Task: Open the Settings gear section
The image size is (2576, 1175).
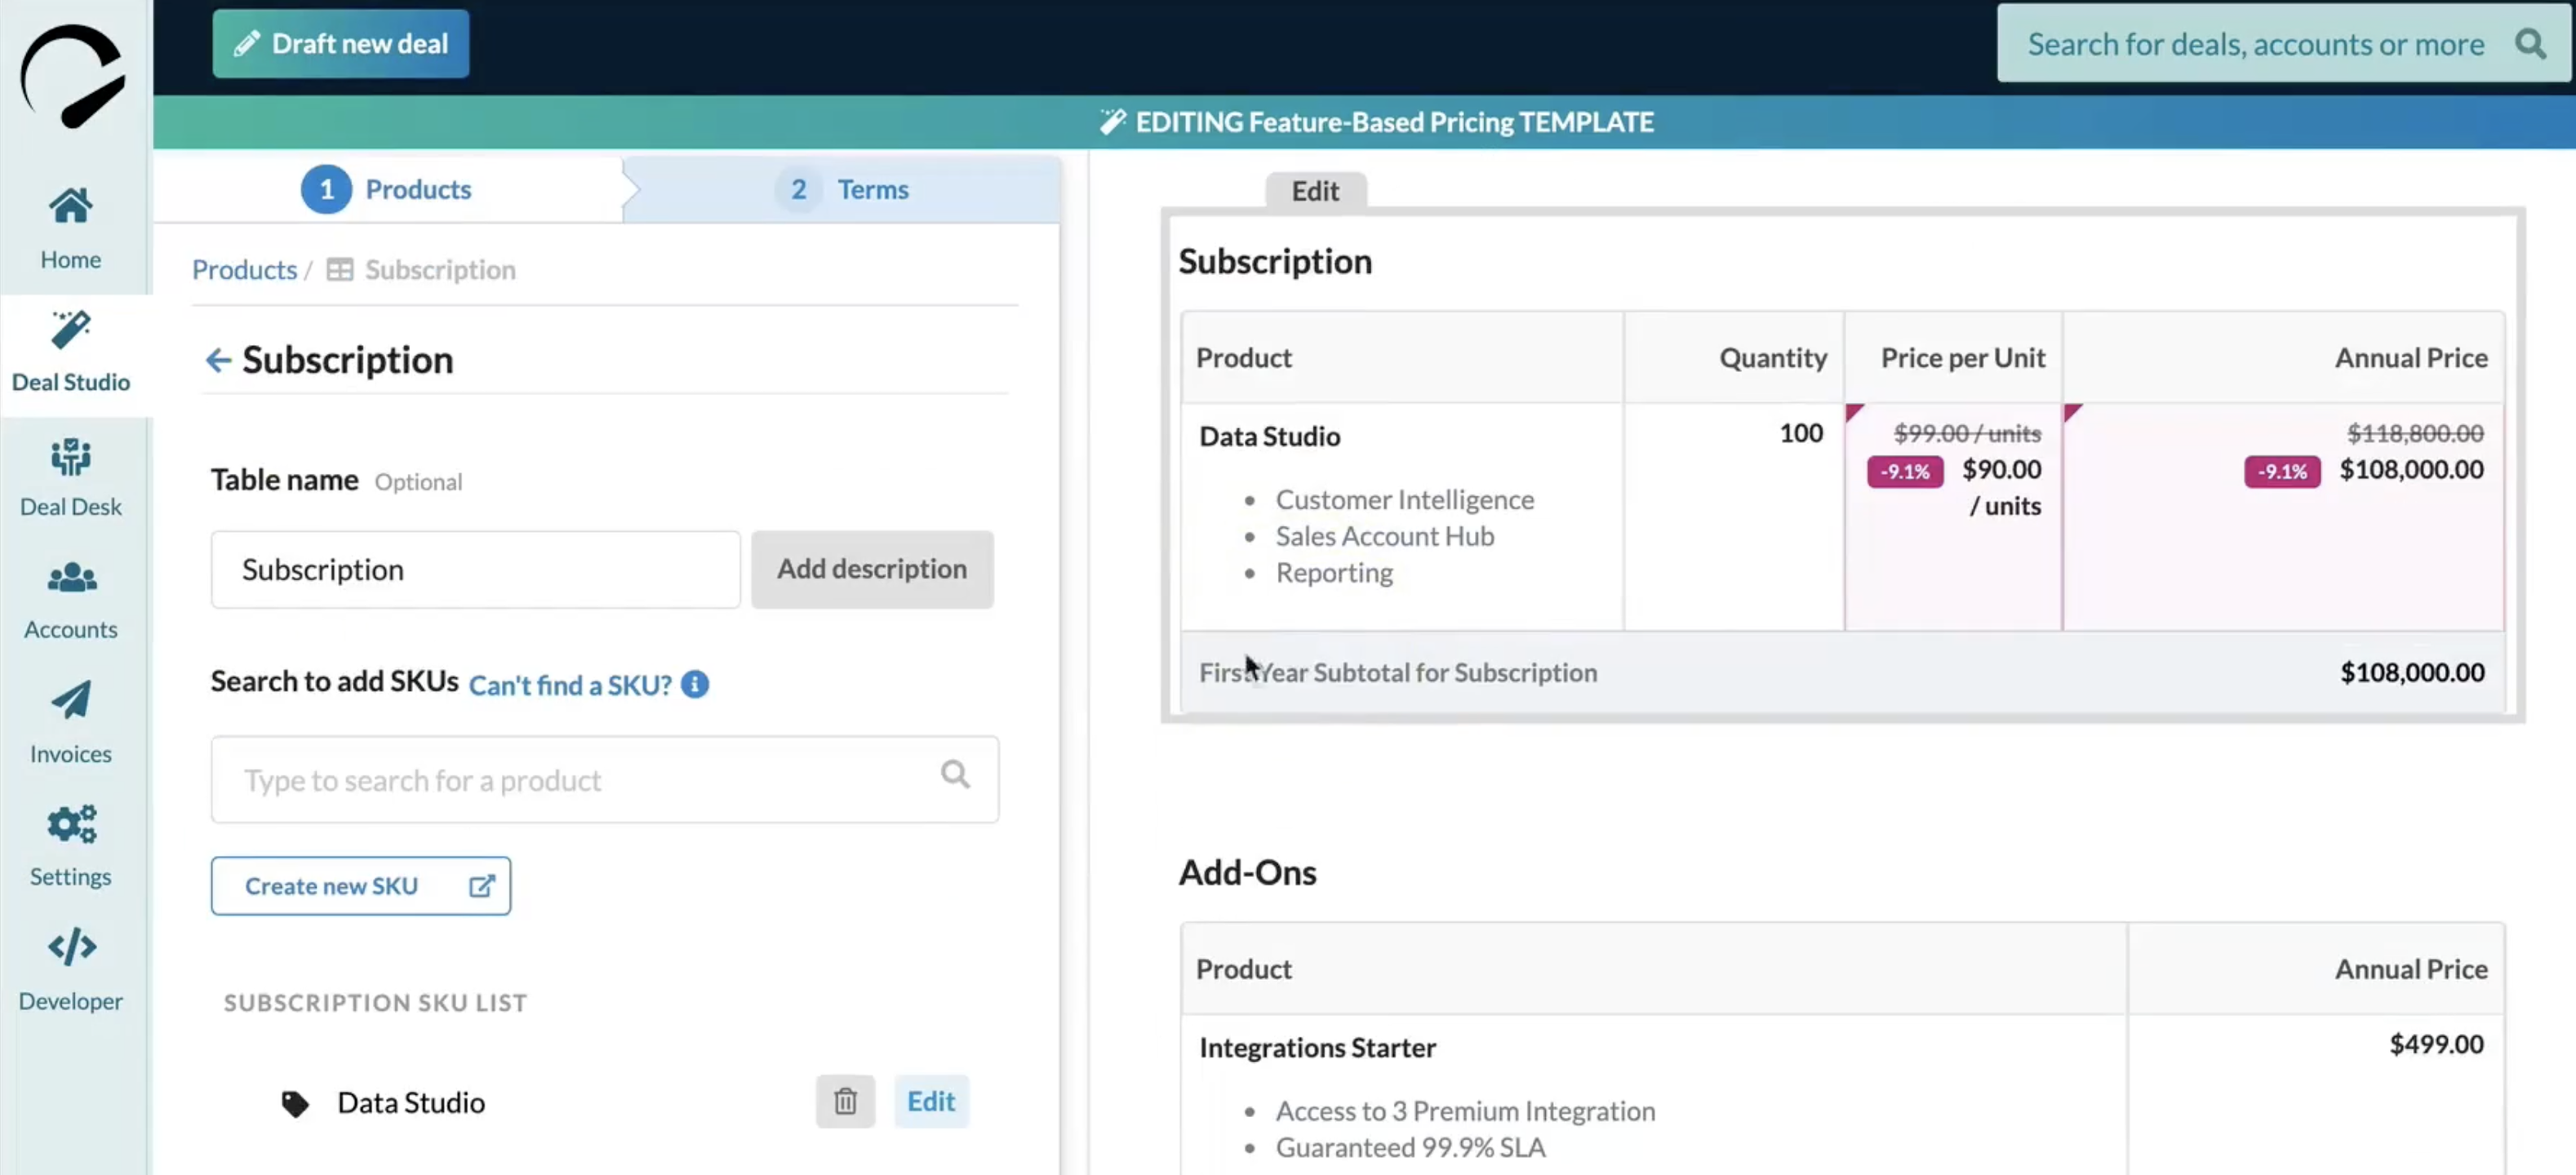Action: 70,846
